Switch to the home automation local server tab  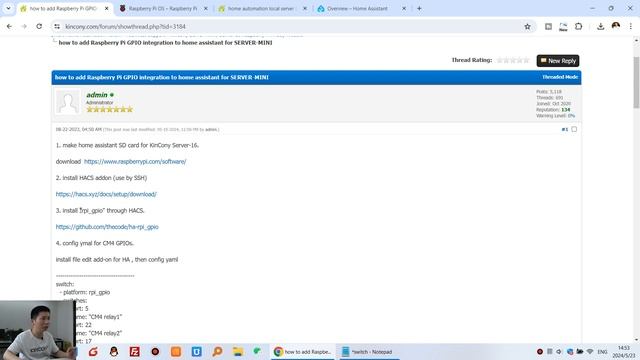261,8
